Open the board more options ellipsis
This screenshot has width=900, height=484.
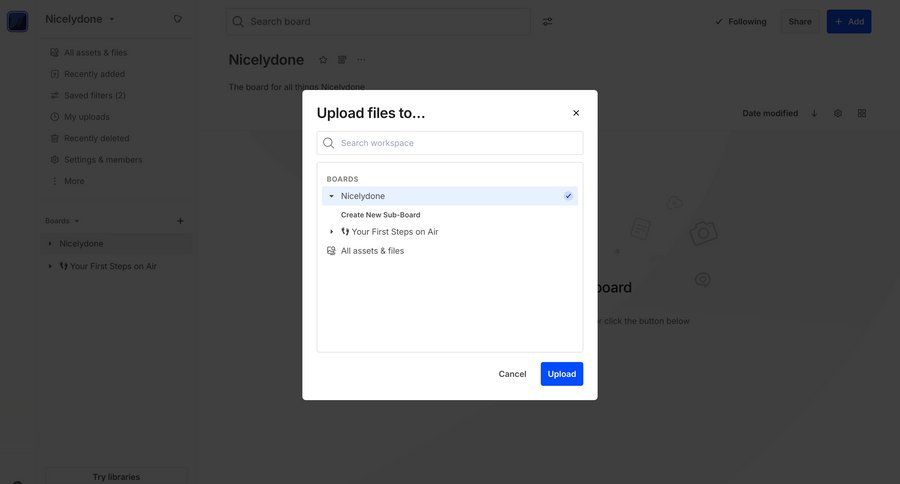[x=361, y=60]
